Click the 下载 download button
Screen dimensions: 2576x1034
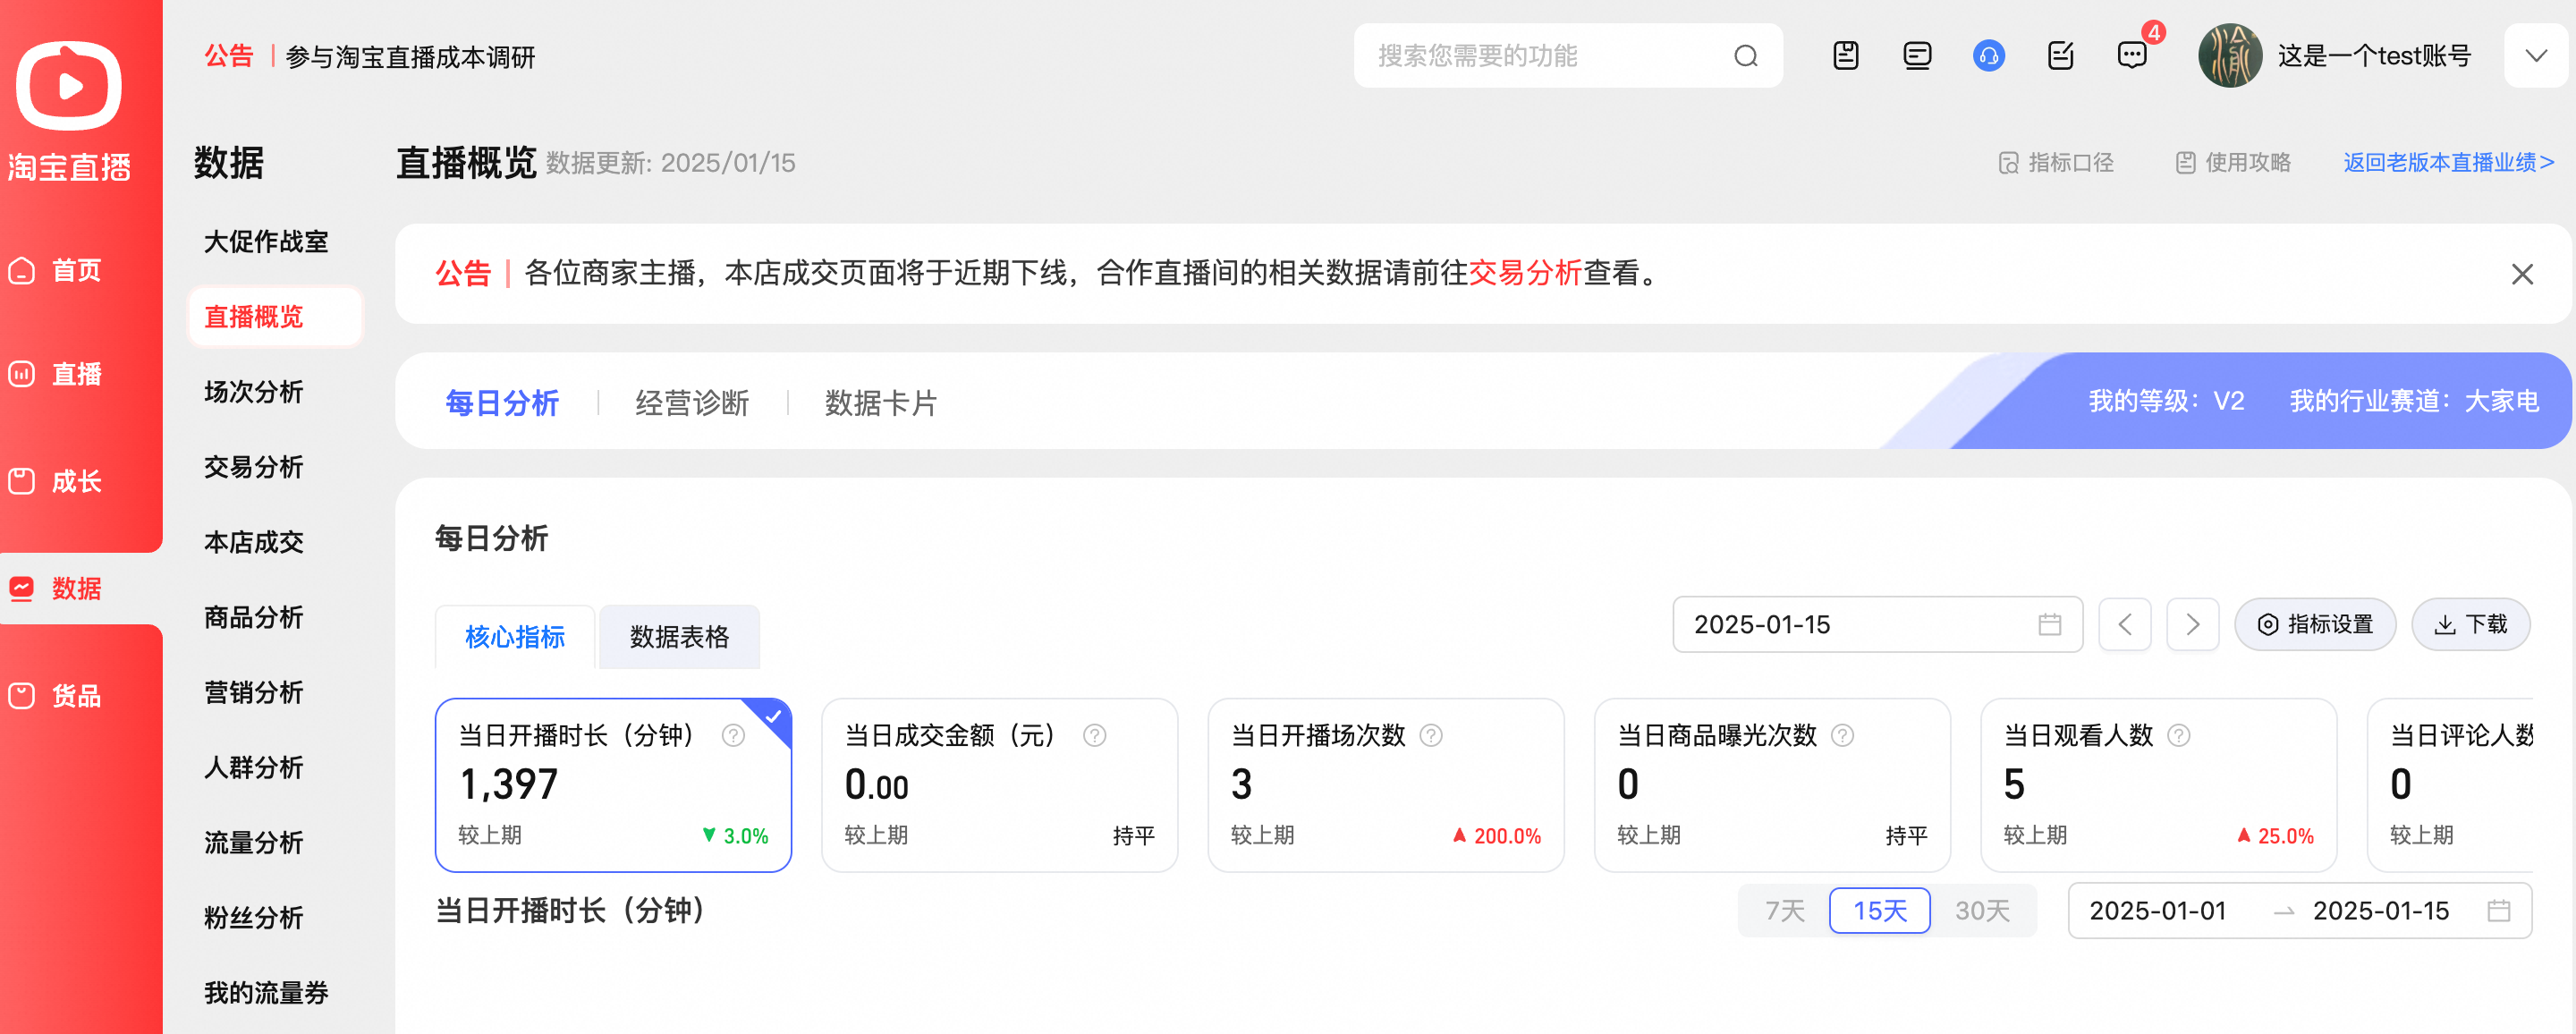(2471, 624)
